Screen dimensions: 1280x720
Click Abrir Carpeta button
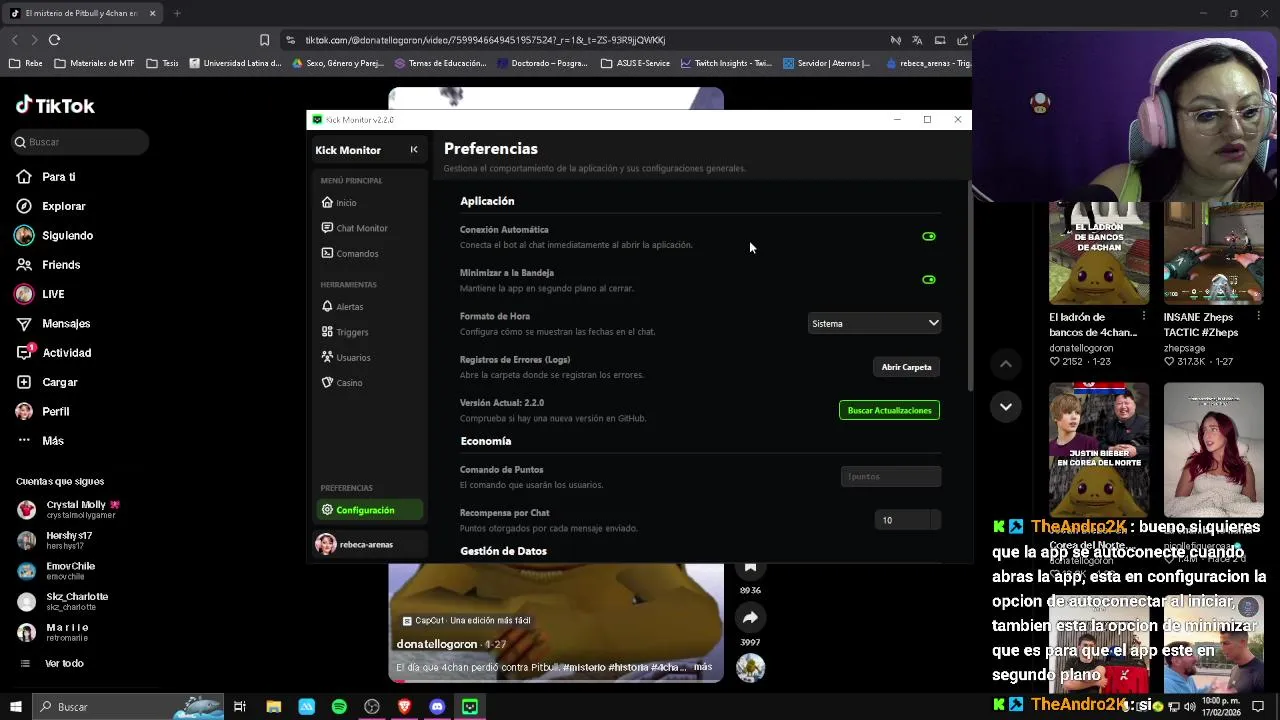906,367
